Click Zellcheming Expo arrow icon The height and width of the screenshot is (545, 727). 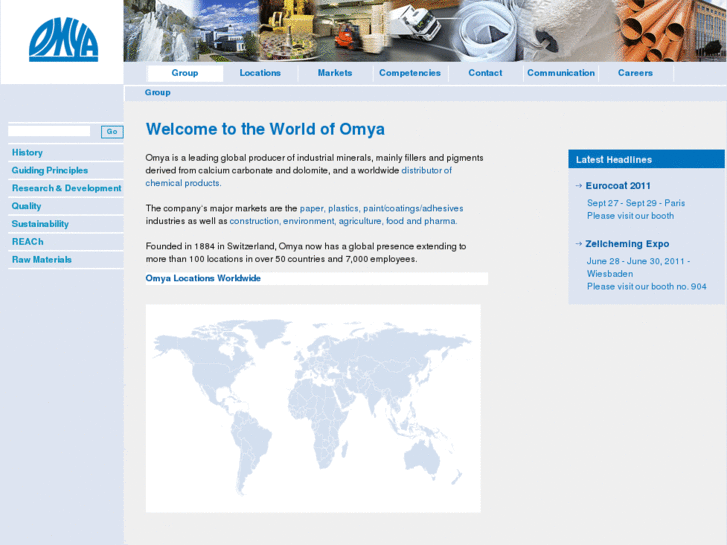click(x=579, y=244)
